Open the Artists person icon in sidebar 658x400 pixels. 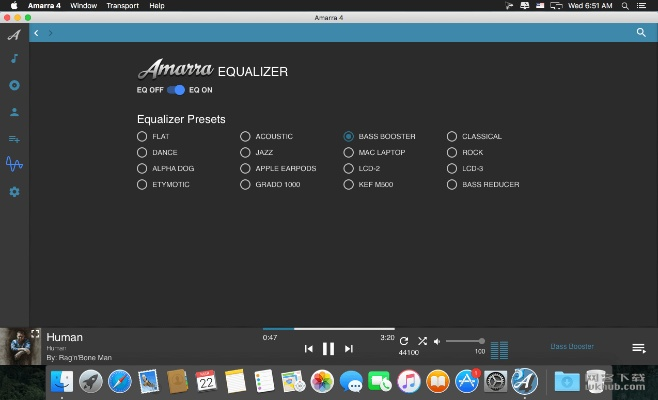click(14, 112)
